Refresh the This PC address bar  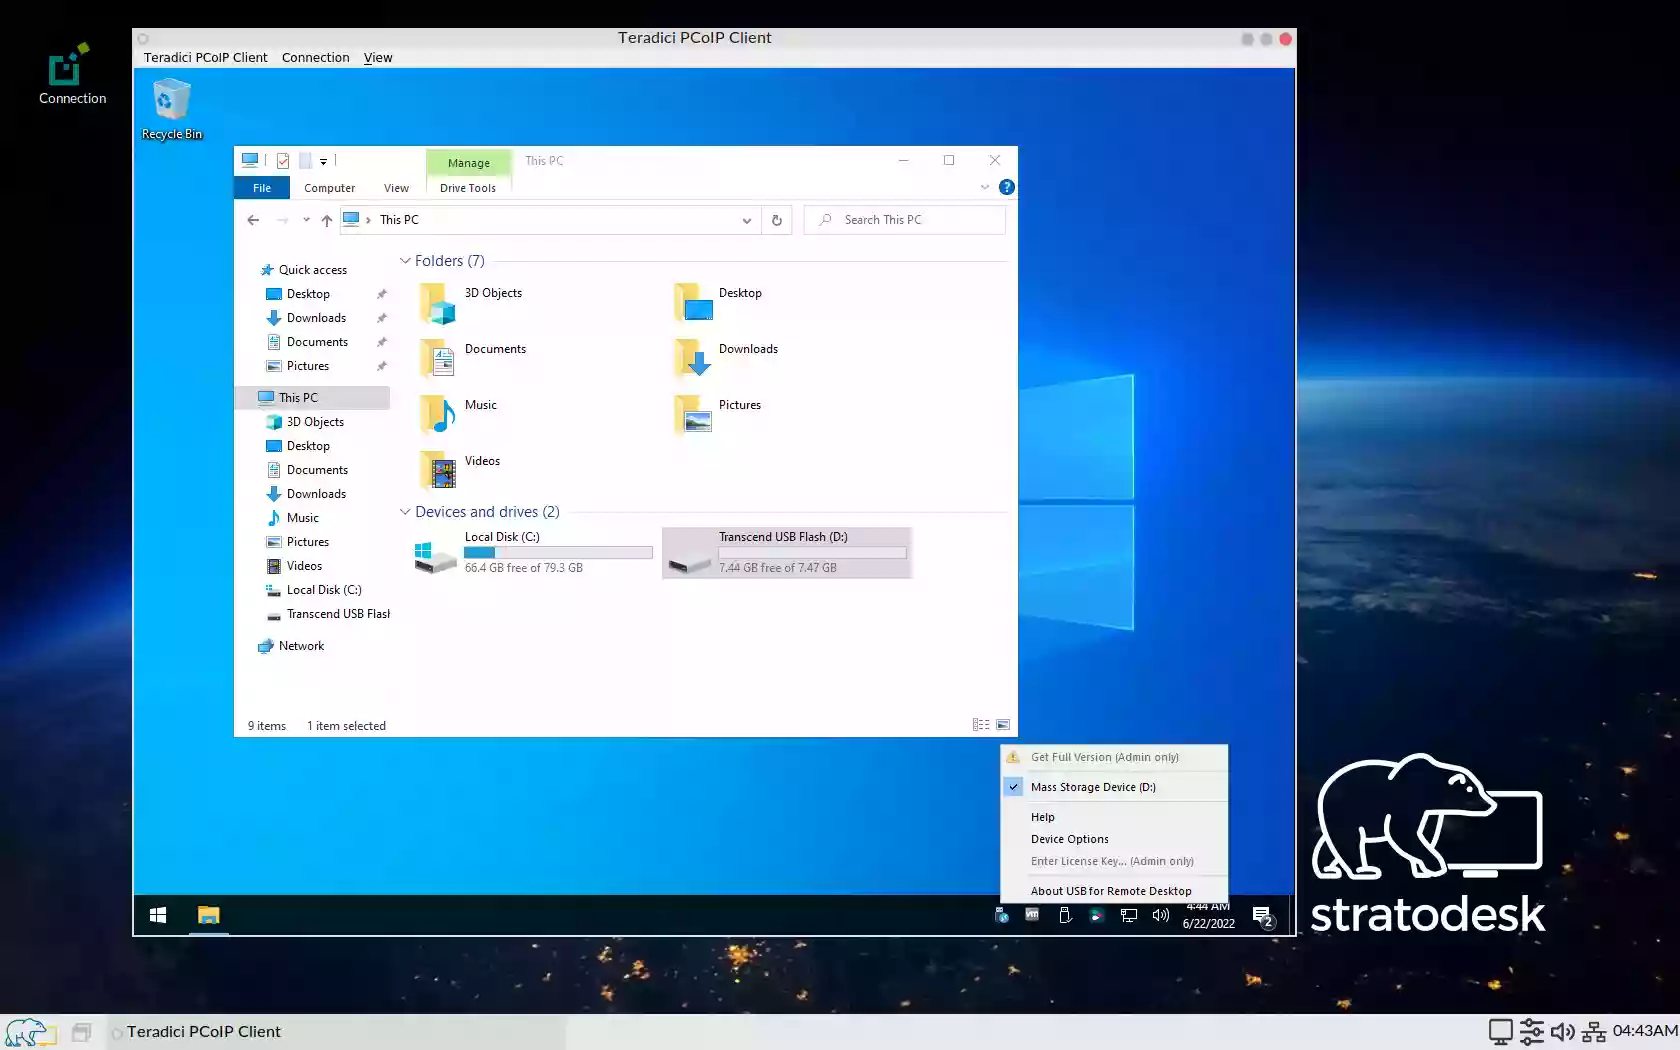777,220
